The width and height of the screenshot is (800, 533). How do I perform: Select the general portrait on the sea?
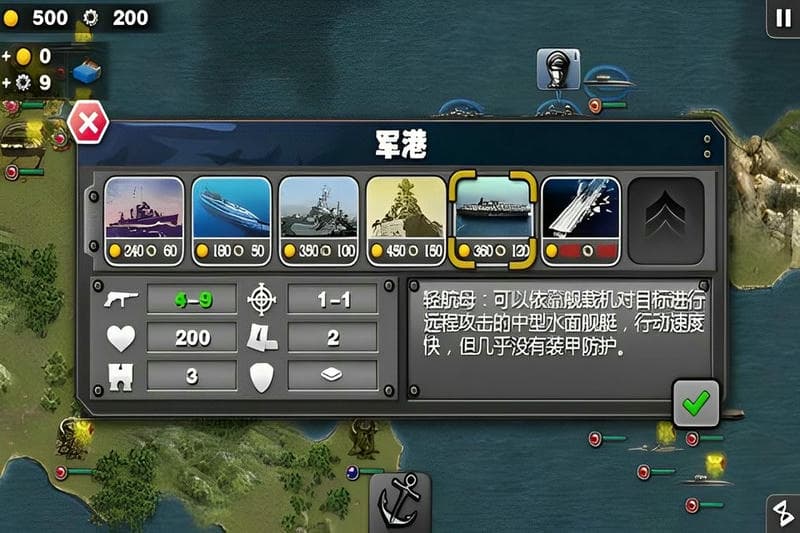(x=559, y=69)
